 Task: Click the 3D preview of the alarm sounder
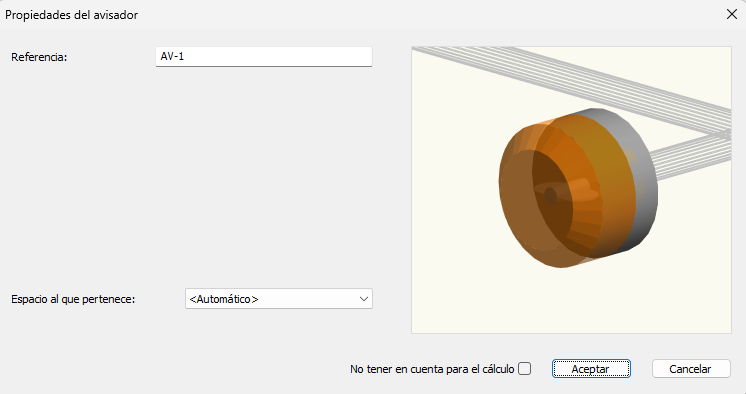coord(571,190)
